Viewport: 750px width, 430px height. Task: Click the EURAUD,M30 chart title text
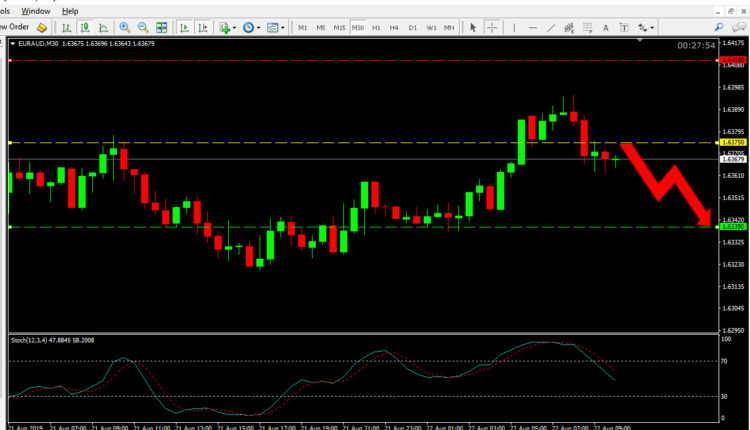38,44
